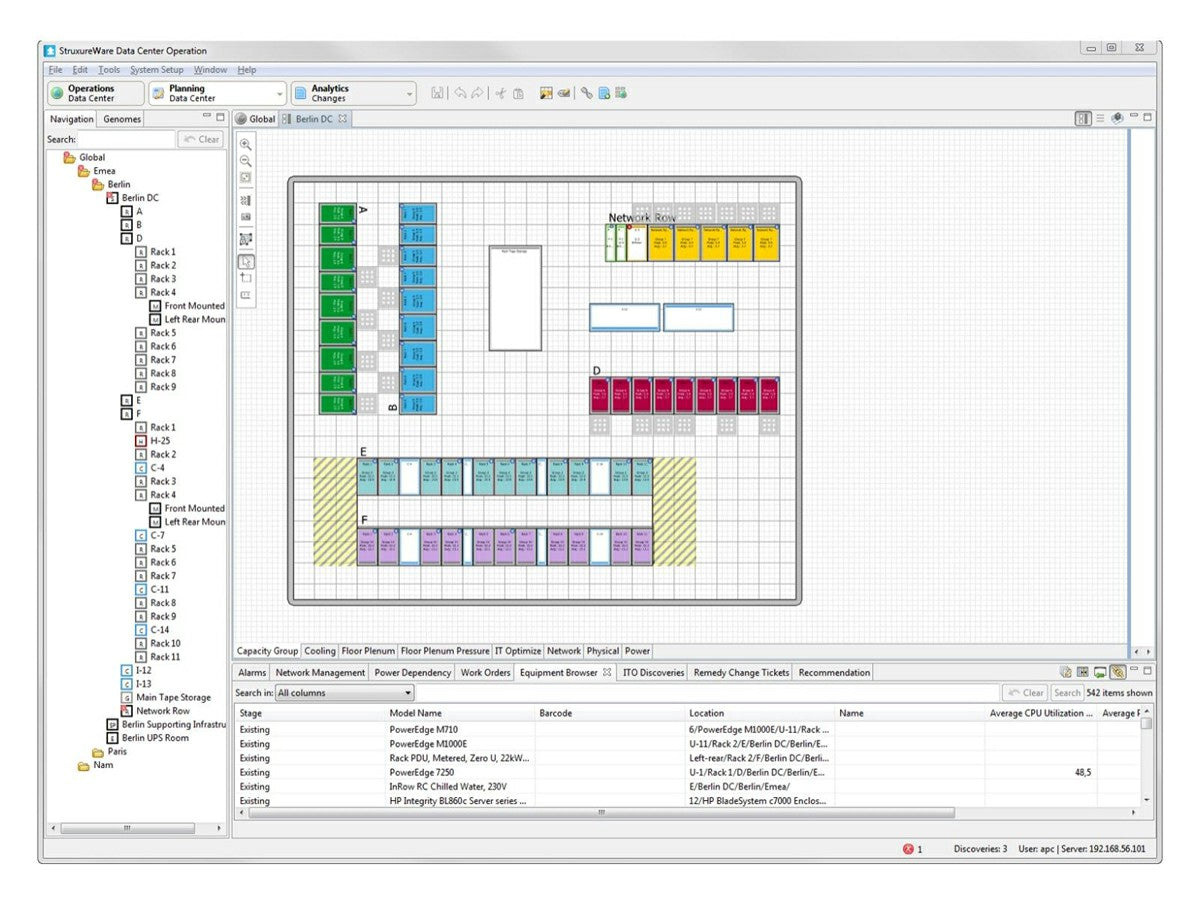The image size is (1200, 900).
Task: Click the Redo icon
Action: tap(476, 93)
